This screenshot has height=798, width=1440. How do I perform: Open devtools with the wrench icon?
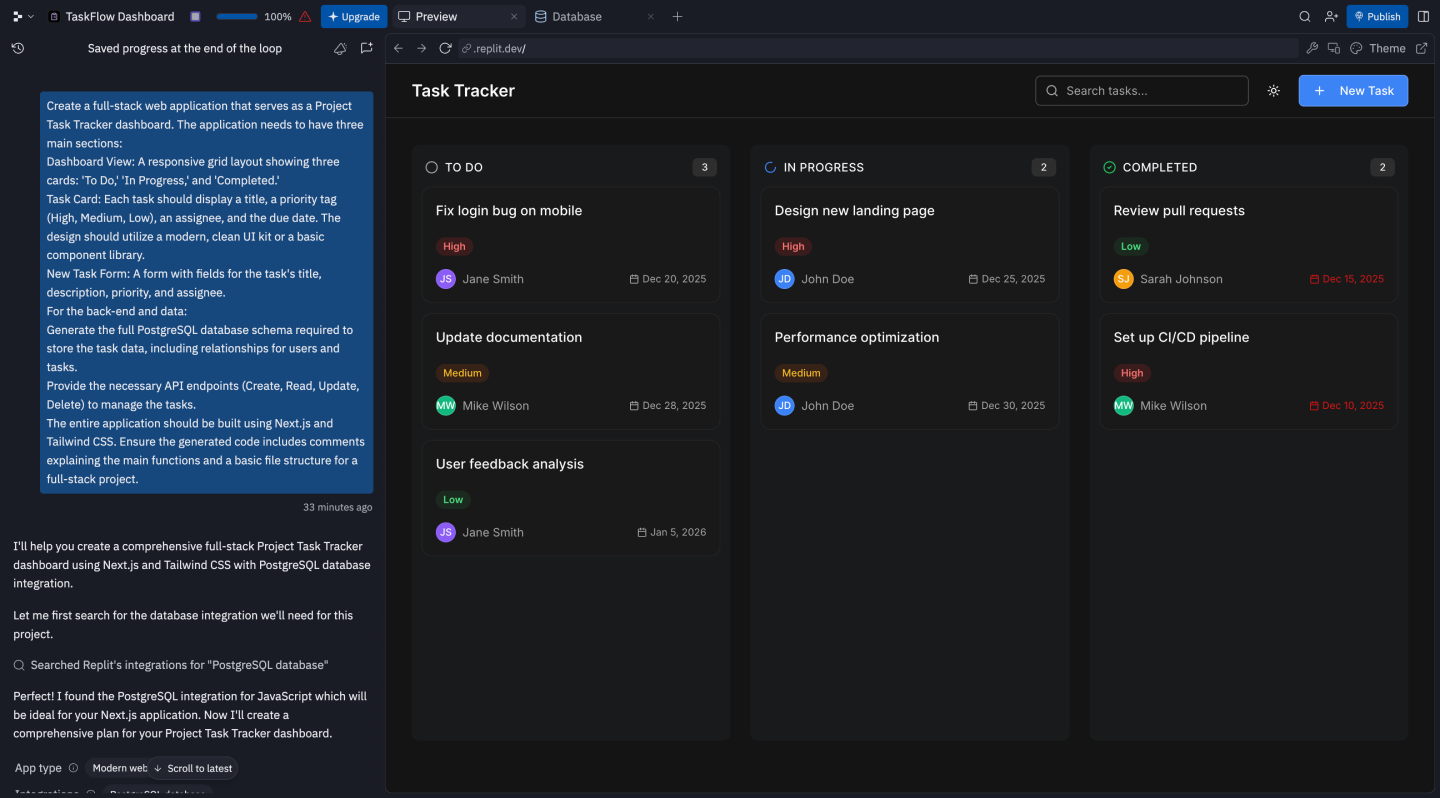(x=1312, y=47)
